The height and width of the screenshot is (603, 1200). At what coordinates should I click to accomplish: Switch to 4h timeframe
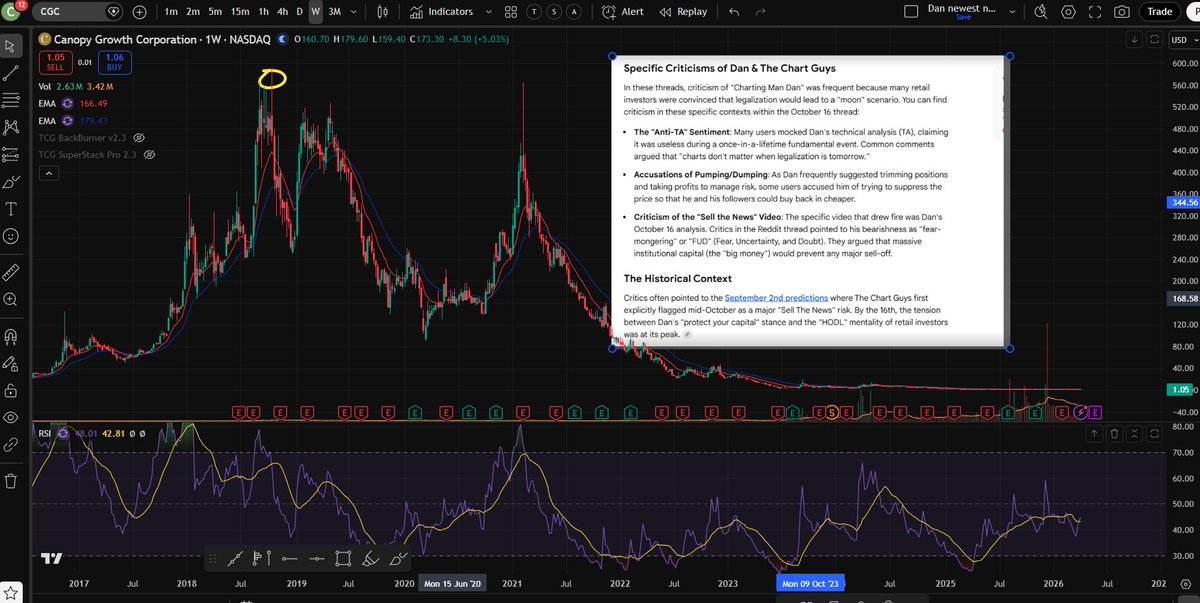coord(283,12)
